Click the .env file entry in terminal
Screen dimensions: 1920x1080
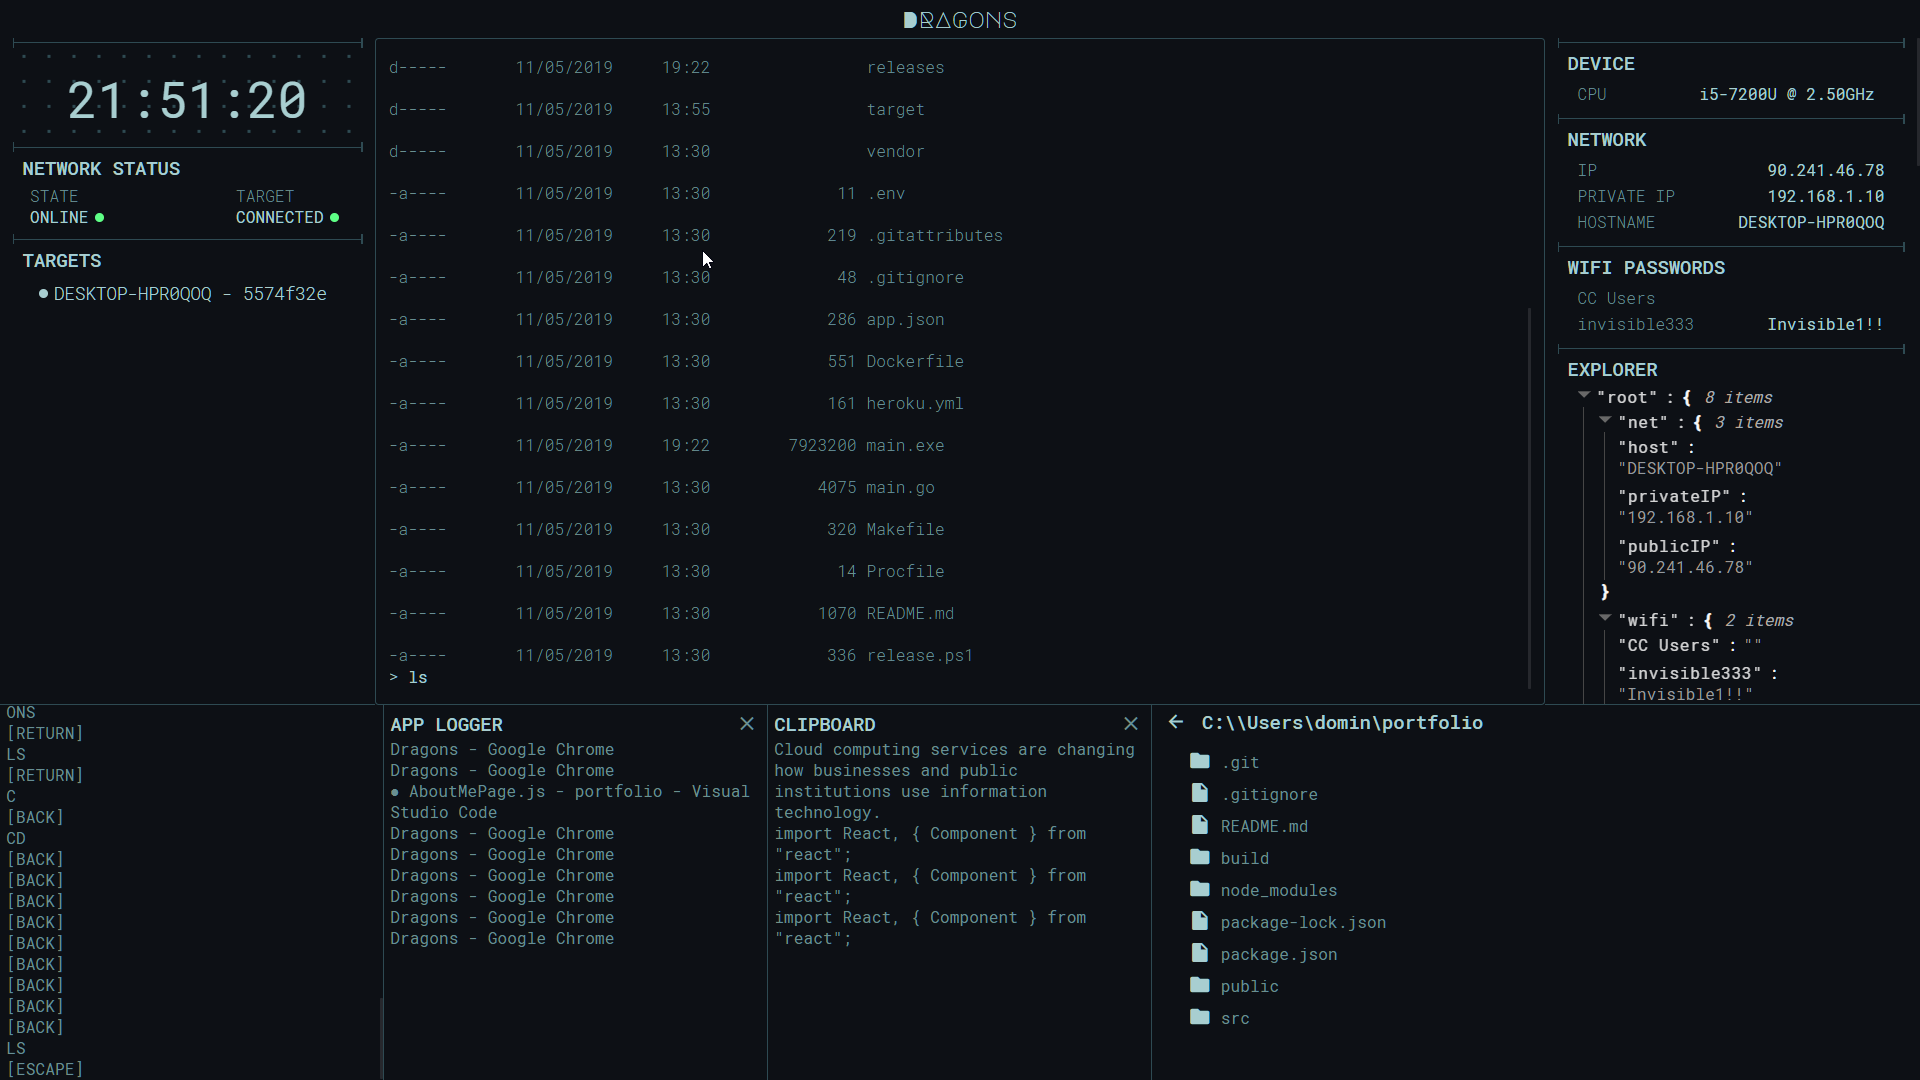[x=885, y=194]
